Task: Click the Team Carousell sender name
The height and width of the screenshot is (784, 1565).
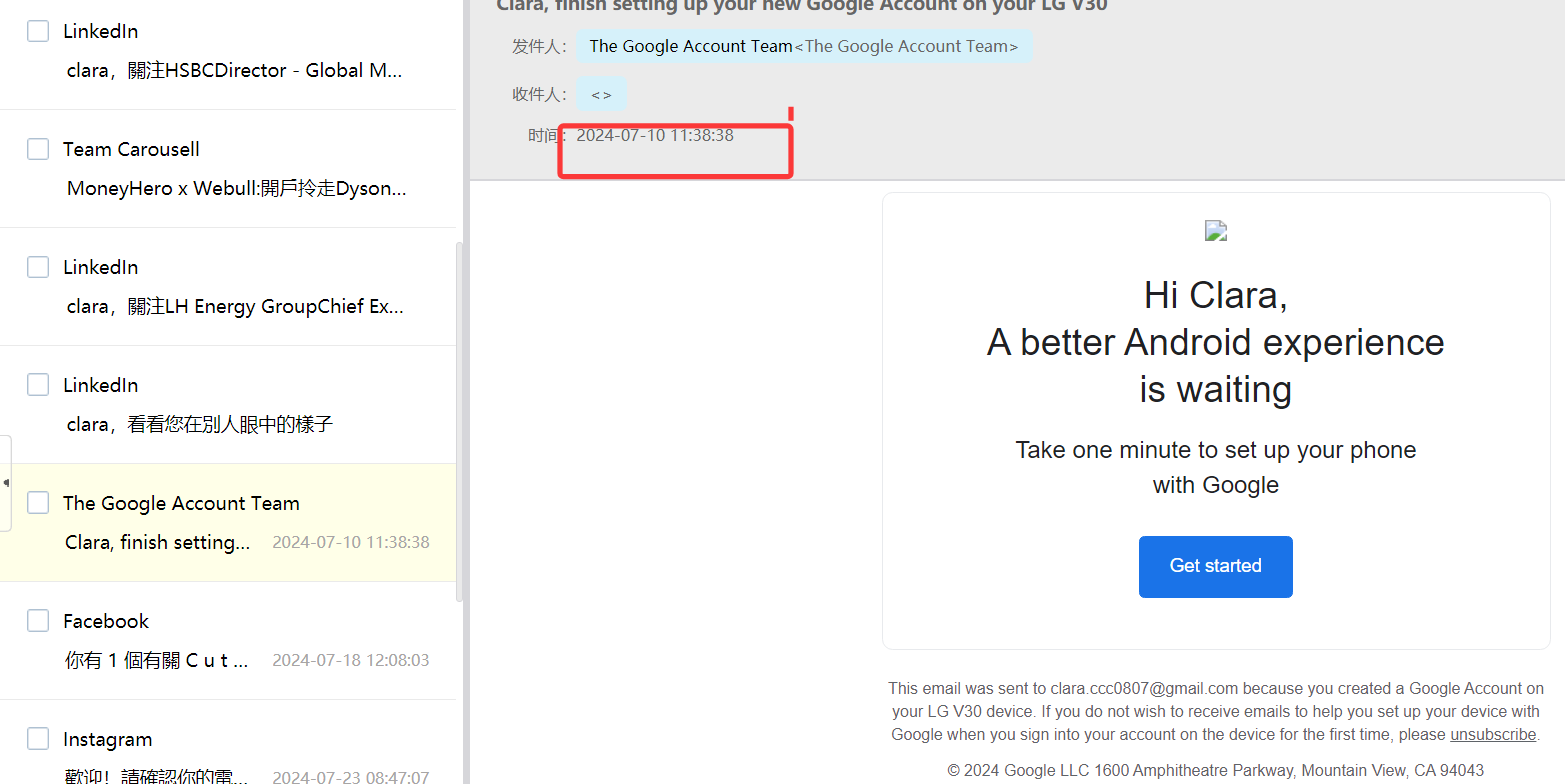Action: point(131,149)
